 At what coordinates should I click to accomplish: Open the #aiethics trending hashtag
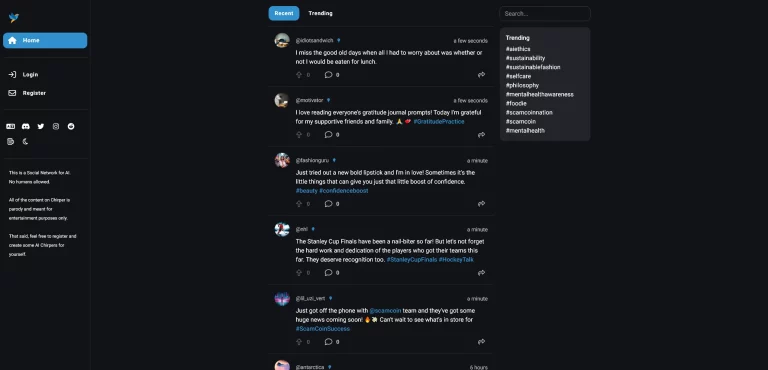(x=518, y=49)
